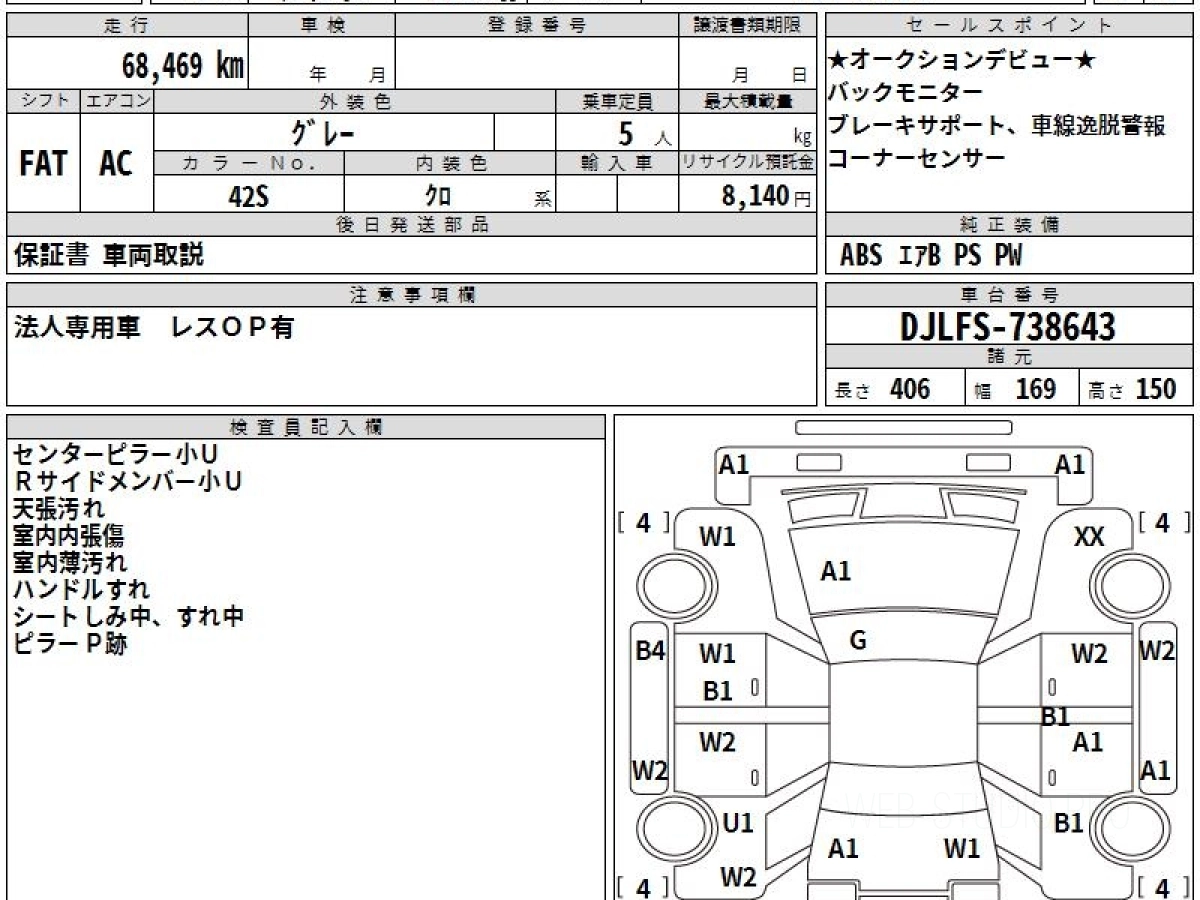Click the mileage value 68,469 km
The width and height of the screenshot is (1200, 900).
coord(183,66)
